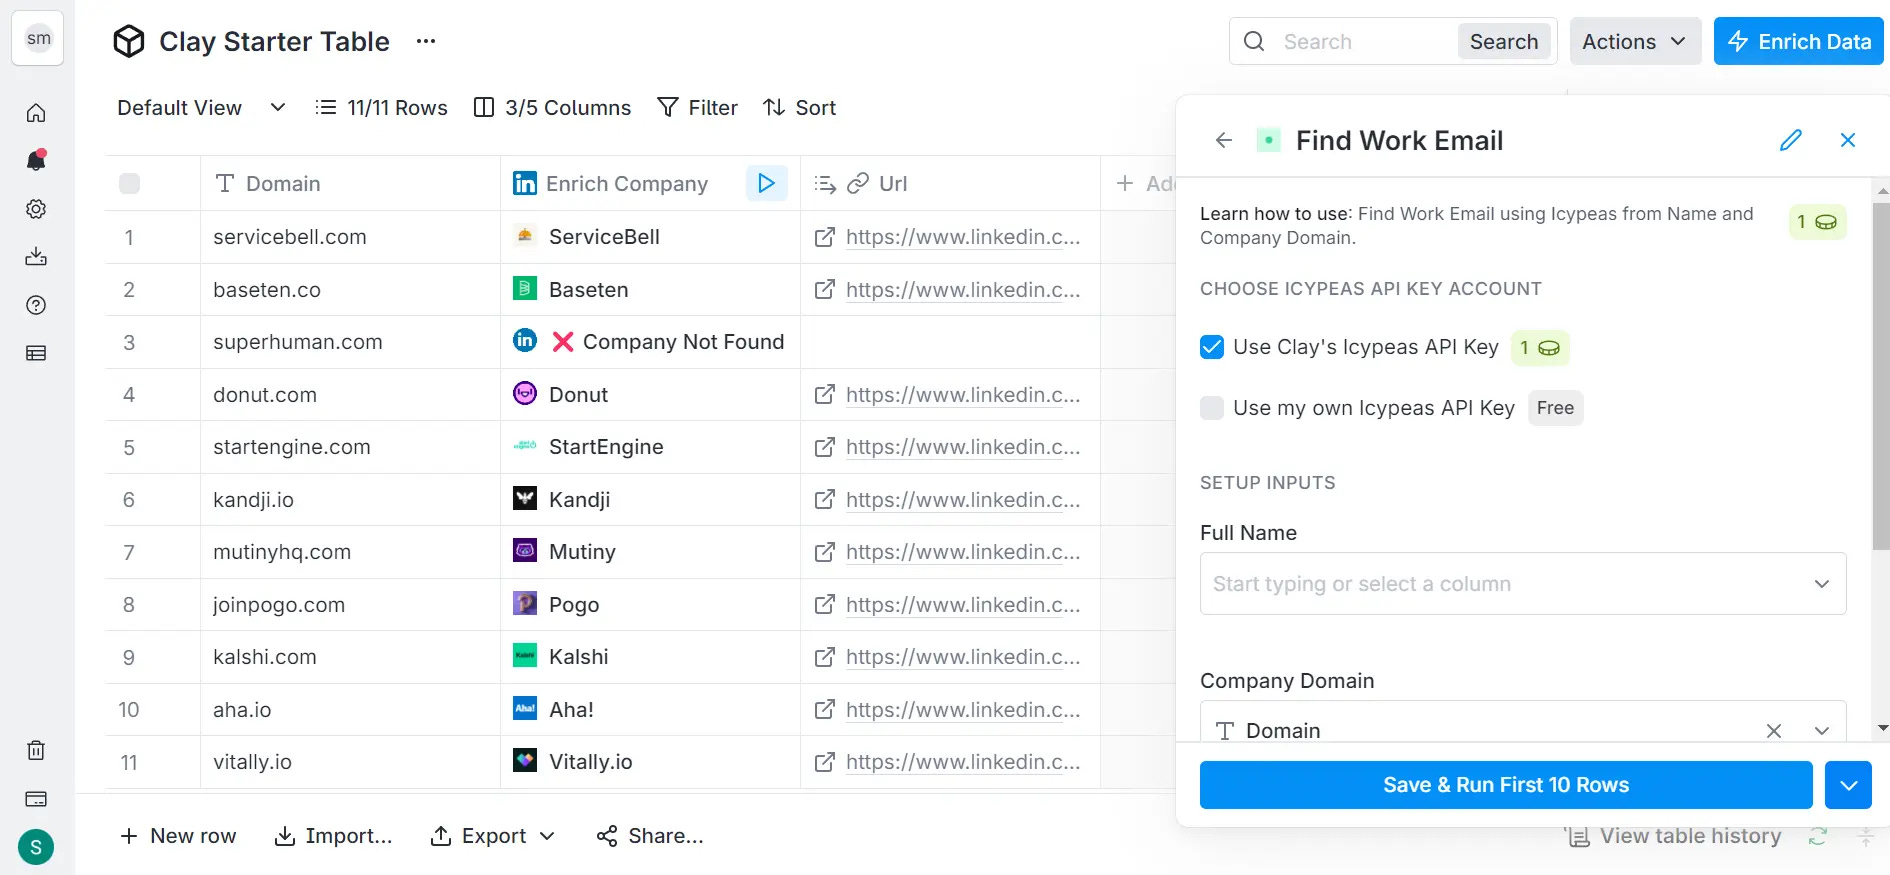Click the help question mark icon
Viewport: 1890px width, 875px height.
36,305
